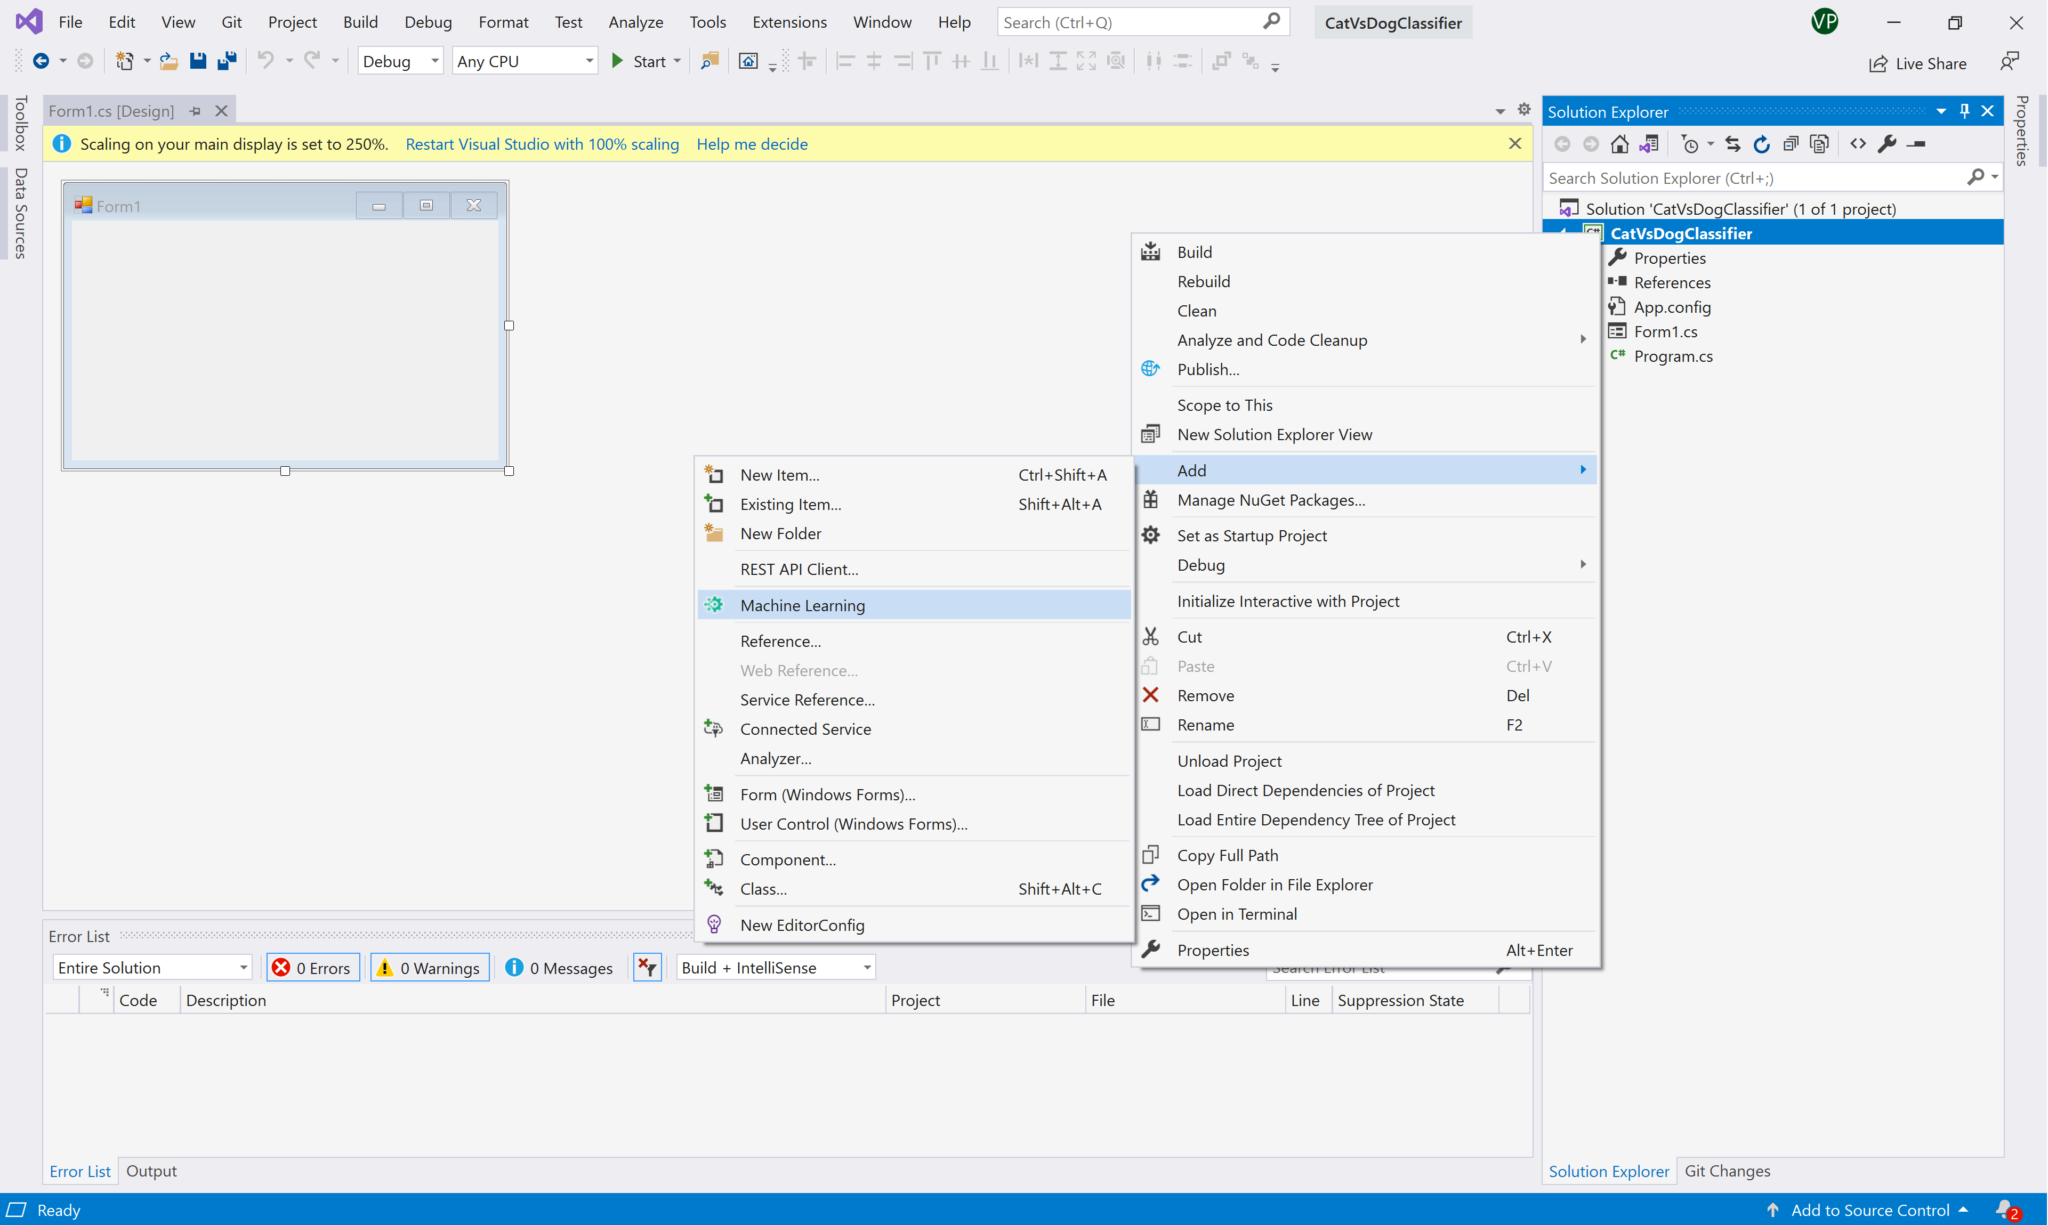Image resolution: width=2048 pixels, height=1225 pixels.
Task: Switch views icon in Solution Explorer toolbar
Action: click(1649, 144)
